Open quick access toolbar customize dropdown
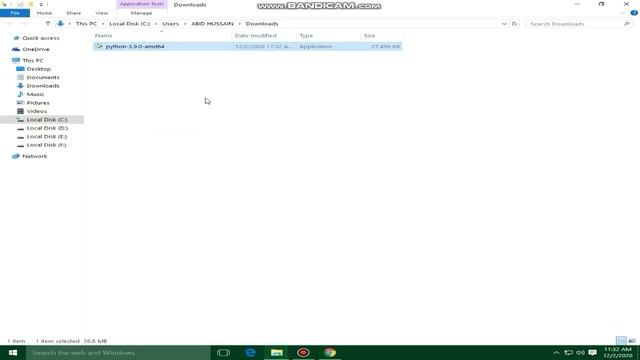Screen dimensions: 640x360 click(41, 4)
